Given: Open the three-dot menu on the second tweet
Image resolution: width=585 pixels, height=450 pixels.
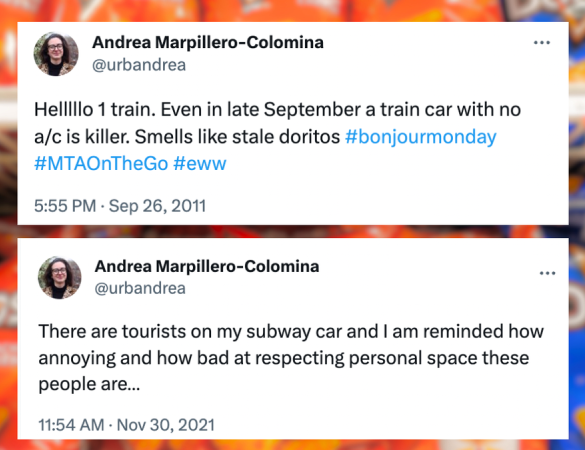Looking at the screenshot, I should tap(547, 274).
